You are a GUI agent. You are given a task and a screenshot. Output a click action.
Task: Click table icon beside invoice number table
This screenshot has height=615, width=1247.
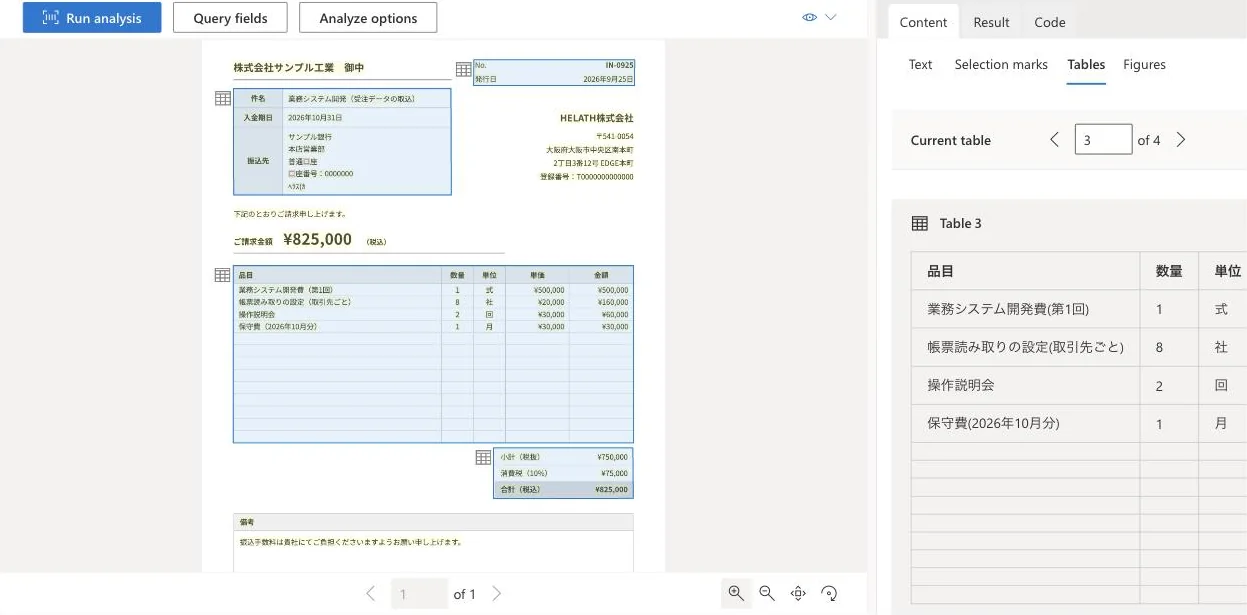pyautogui.click(x=464, y=69)
